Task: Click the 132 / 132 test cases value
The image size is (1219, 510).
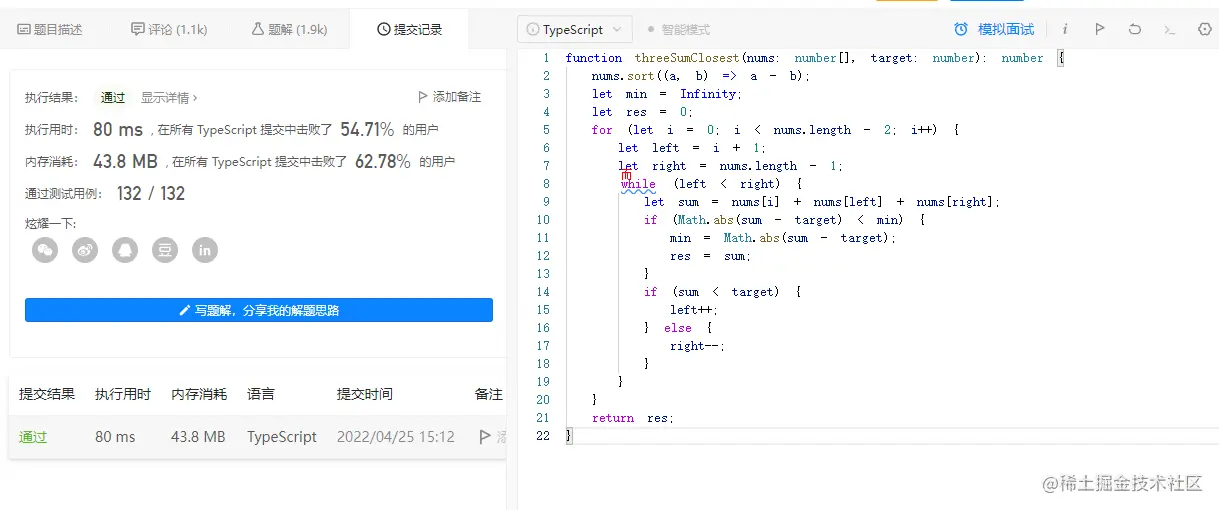Action: 151,193
